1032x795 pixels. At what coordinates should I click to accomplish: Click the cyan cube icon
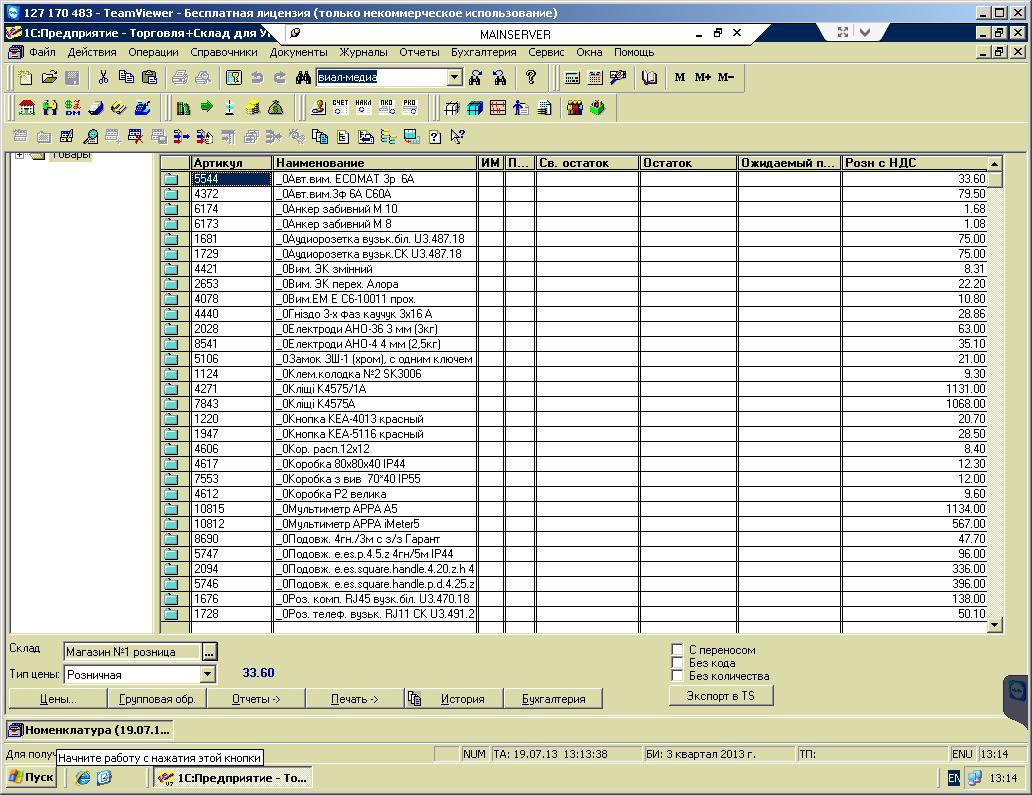click(475, 108)
